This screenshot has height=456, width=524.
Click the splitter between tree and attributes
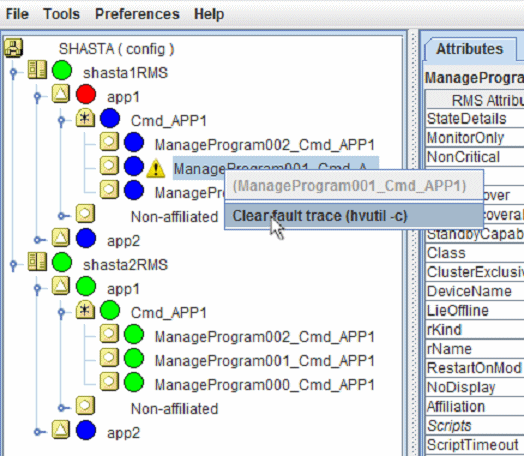coord(413,243)
